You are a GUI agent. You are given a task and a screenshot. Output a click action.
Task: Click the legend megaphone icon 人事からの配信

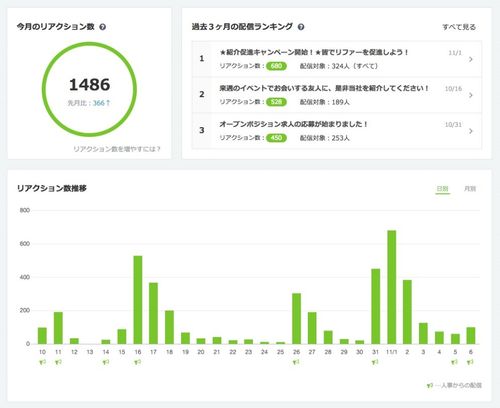430,385
